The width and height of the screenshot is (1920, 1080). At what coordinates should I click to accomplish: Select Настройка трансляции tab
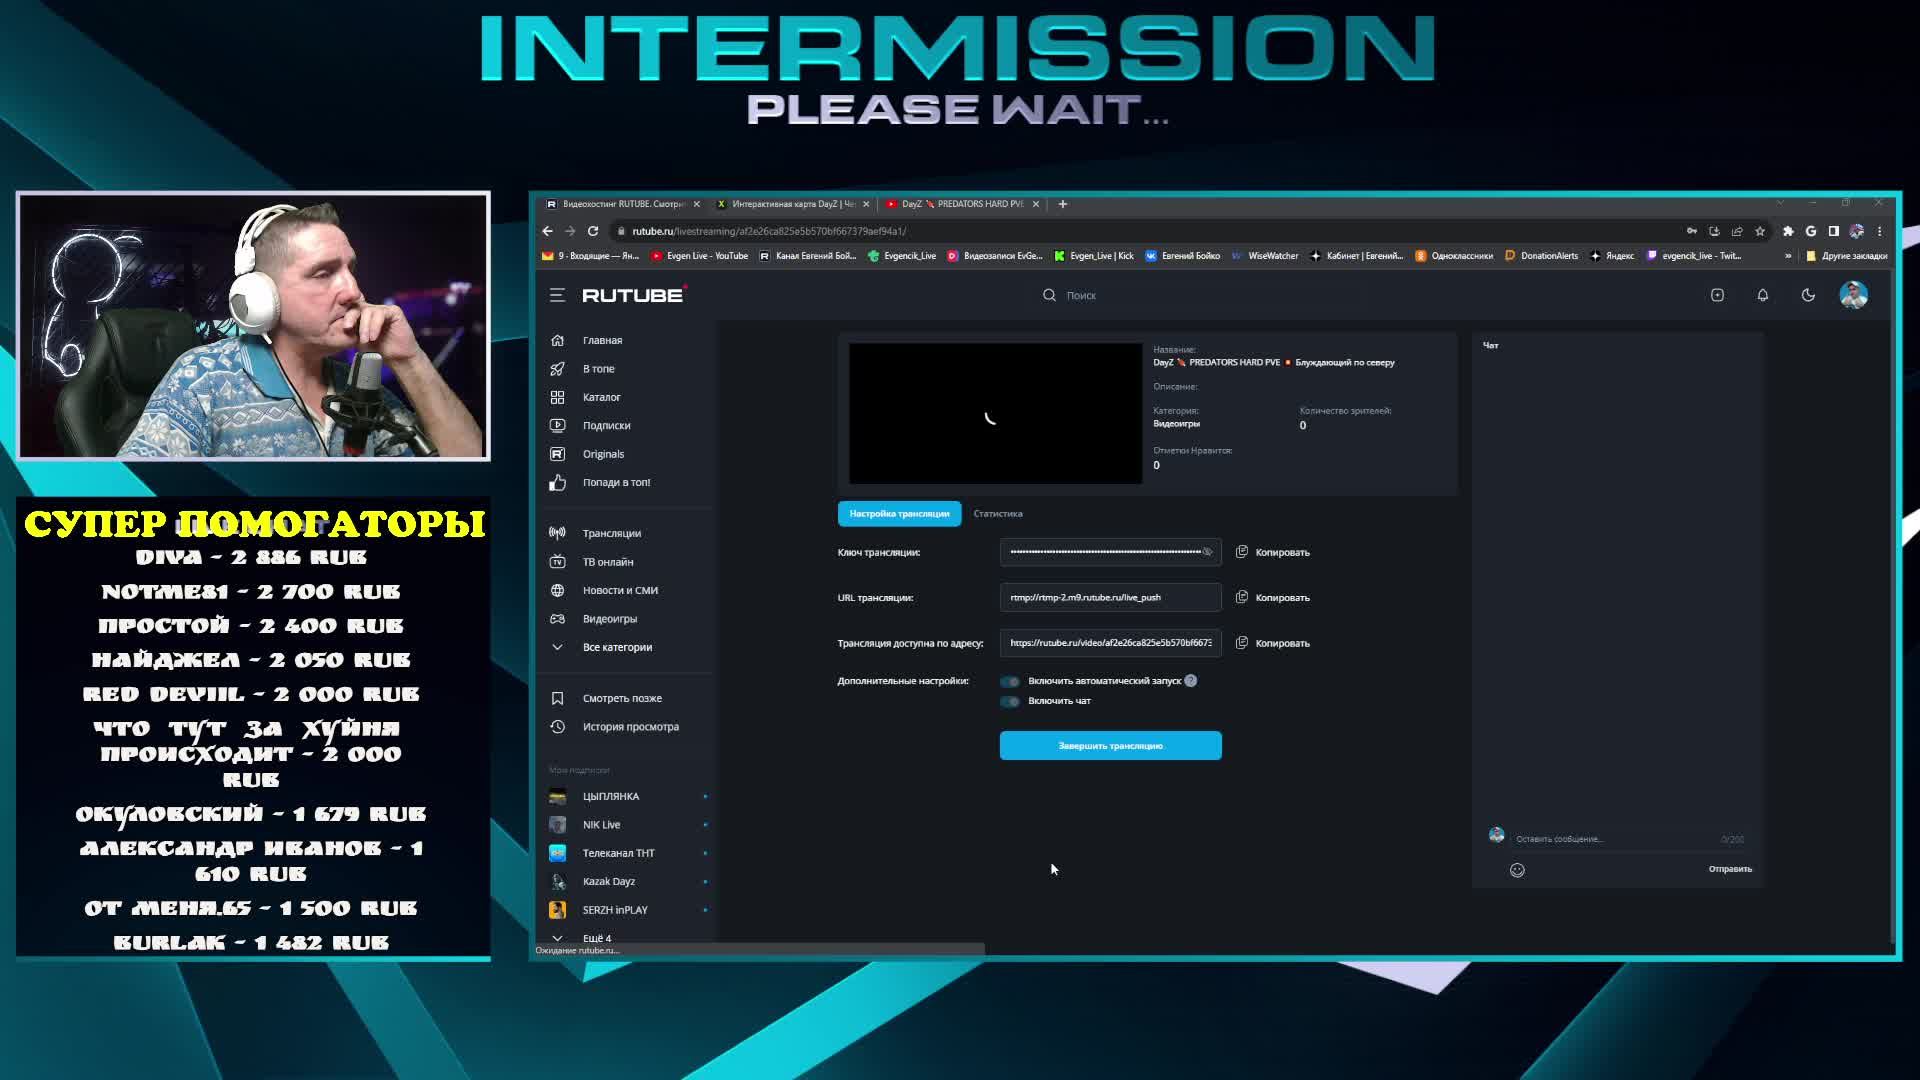tap(899, 514)
